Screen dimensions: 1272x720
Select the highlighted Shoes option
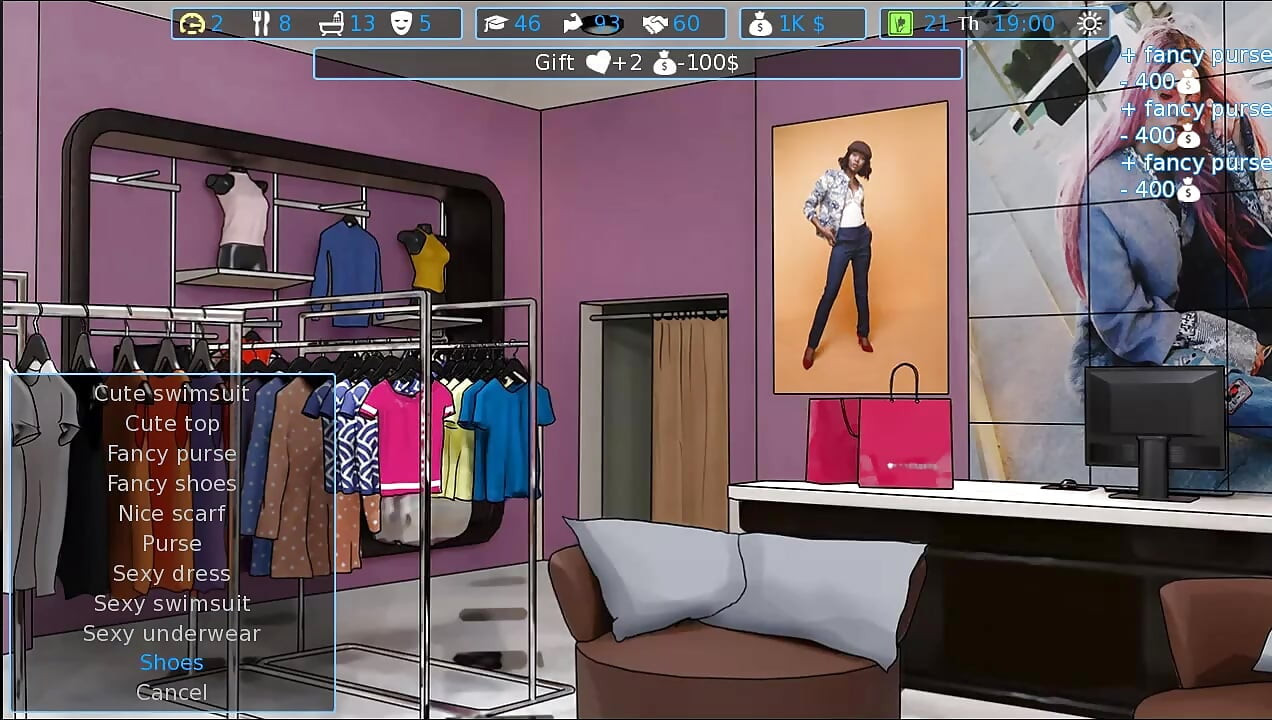pyautogui.click(x=172, y=662)
